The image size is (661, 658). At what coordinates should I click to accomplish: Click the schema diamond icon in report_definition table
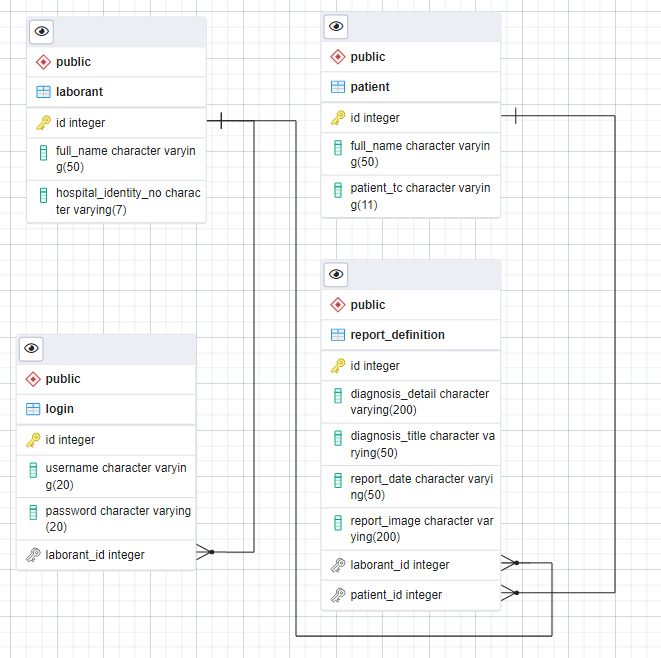(338, 305)
